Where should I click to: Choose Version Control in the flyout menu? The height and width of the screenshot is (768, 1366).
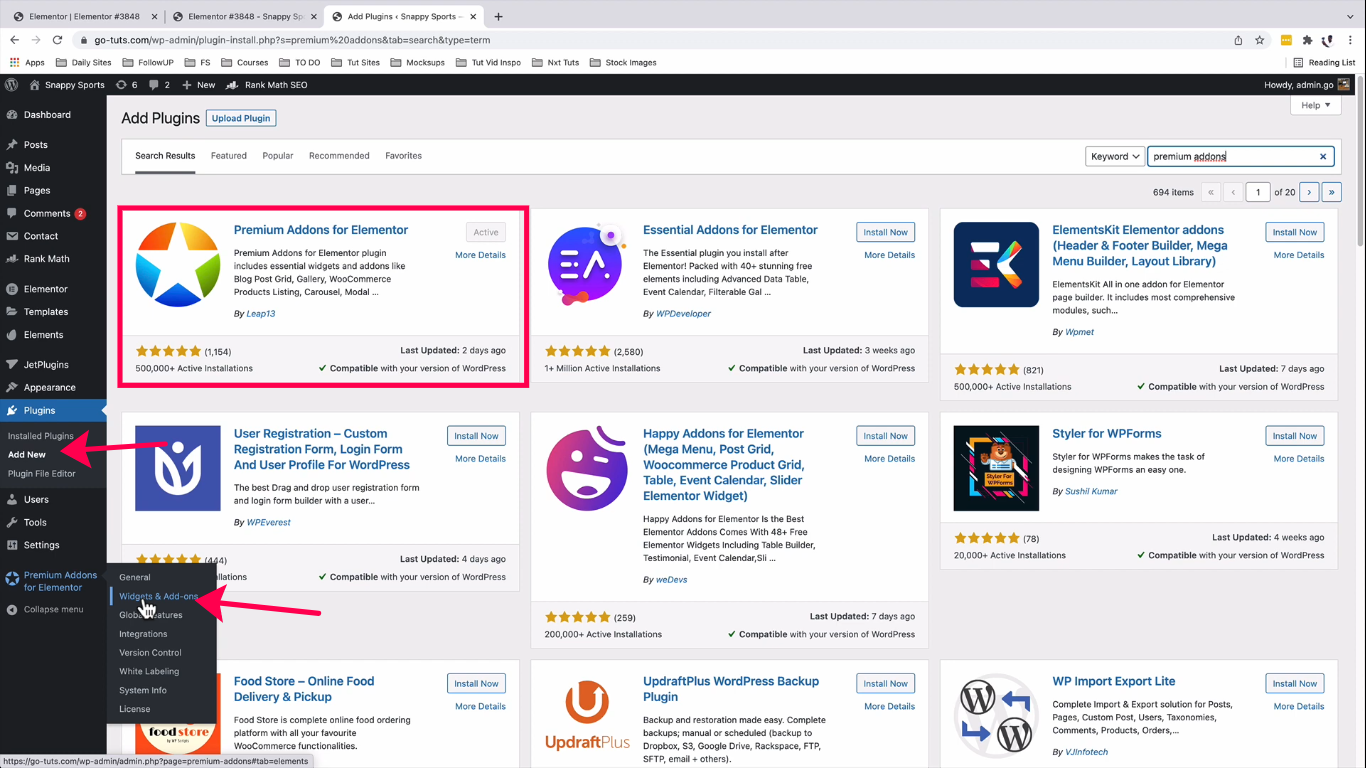(x=150, y=653)
